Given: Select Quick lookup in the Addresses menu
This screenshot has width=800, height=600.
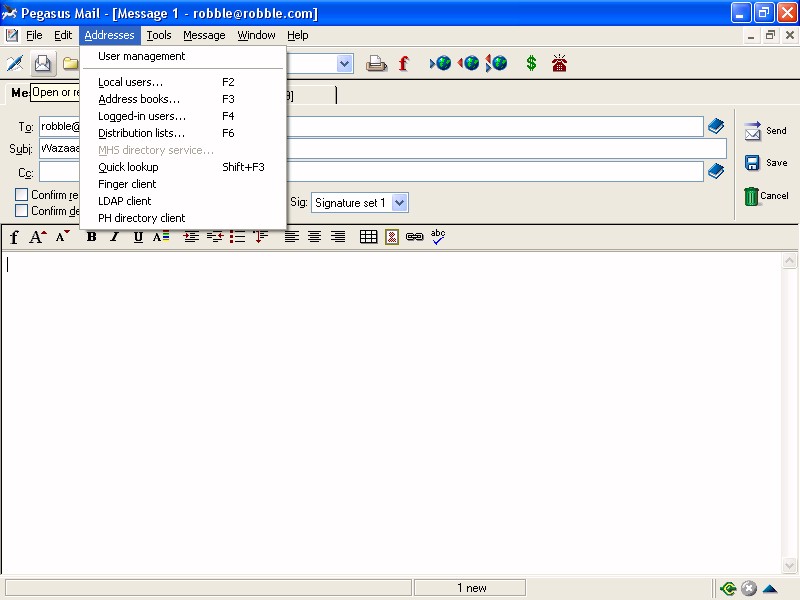Looking at the screenshot, I should (183, 167).
